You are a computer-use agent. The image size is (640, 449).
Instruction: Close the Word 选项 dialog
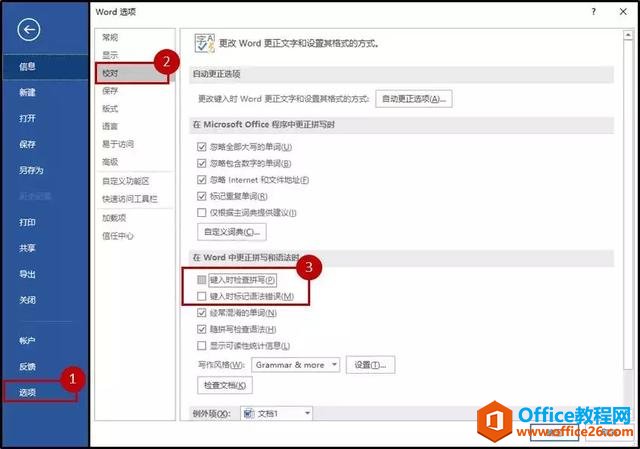tap(623, 12)
